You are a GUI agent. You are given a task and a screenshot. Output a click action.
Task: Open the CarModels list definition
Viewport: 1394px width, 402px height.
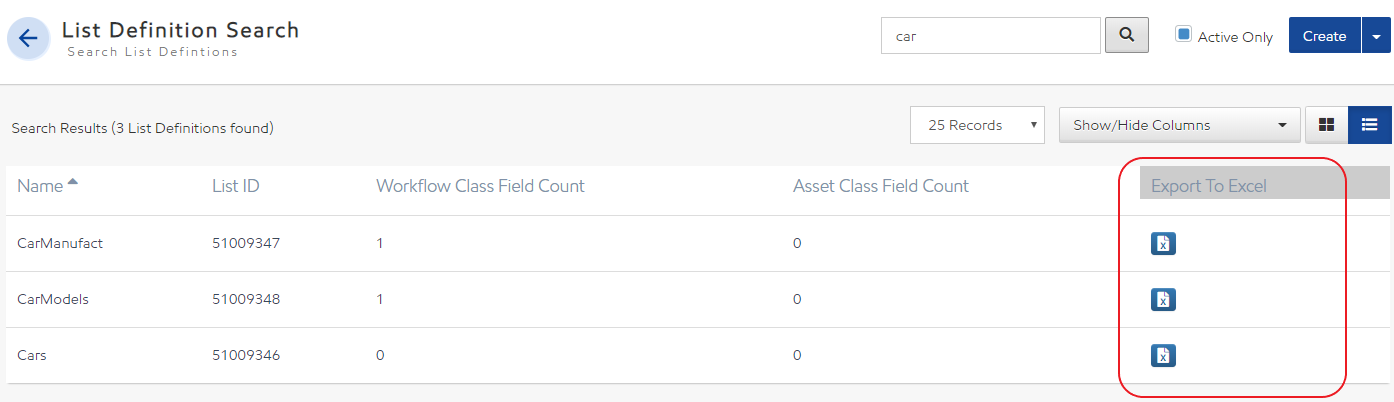tap(53, 299)
